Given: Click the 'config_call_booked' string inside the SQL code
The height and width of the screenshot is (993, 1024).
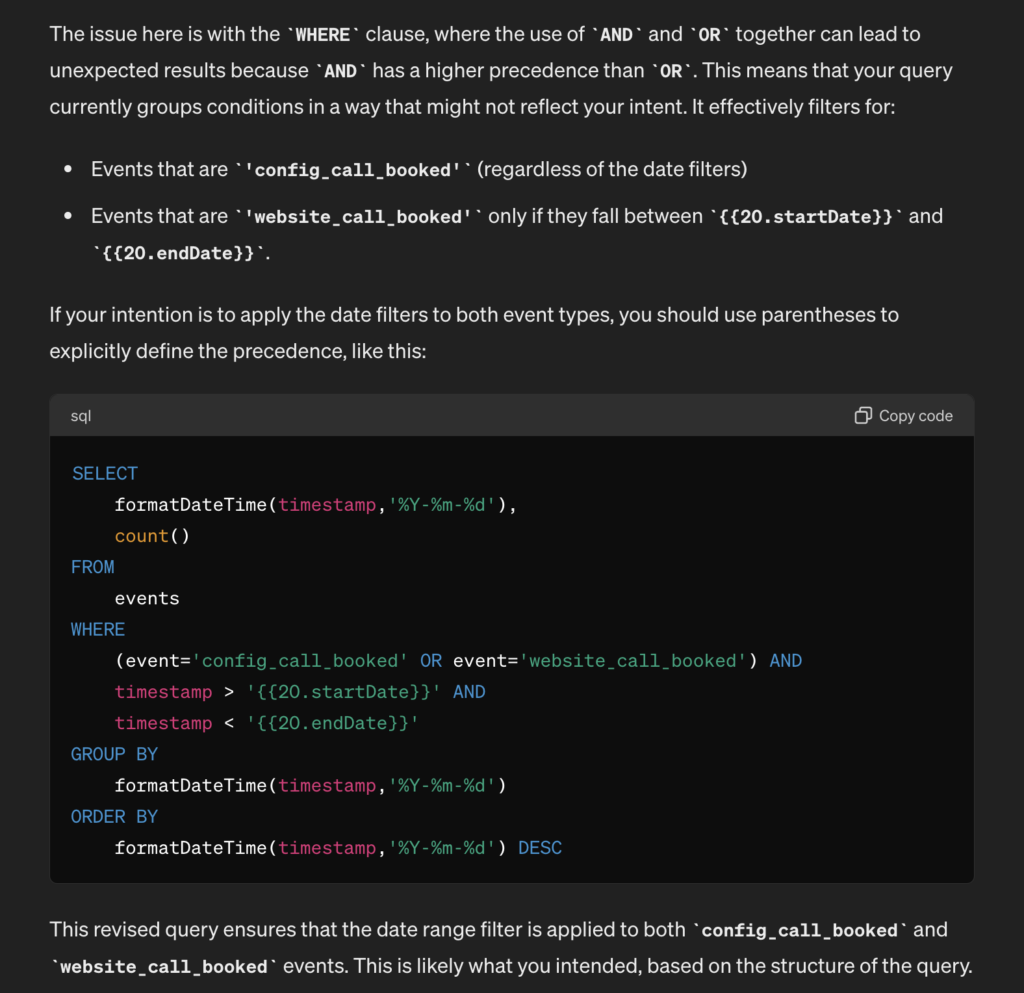Looking at the screenshot, I should coord(300,661).
